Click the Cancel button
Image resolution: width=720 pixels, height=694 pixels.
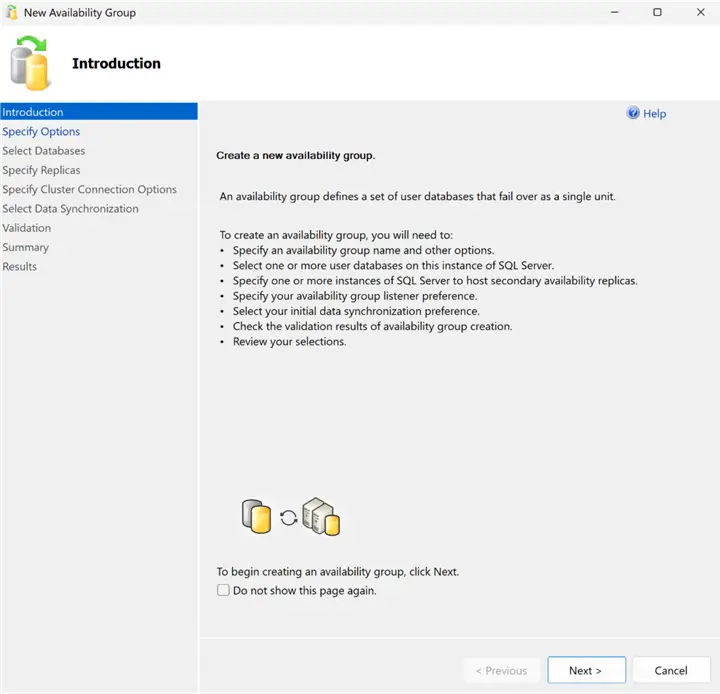coord(671,670)
